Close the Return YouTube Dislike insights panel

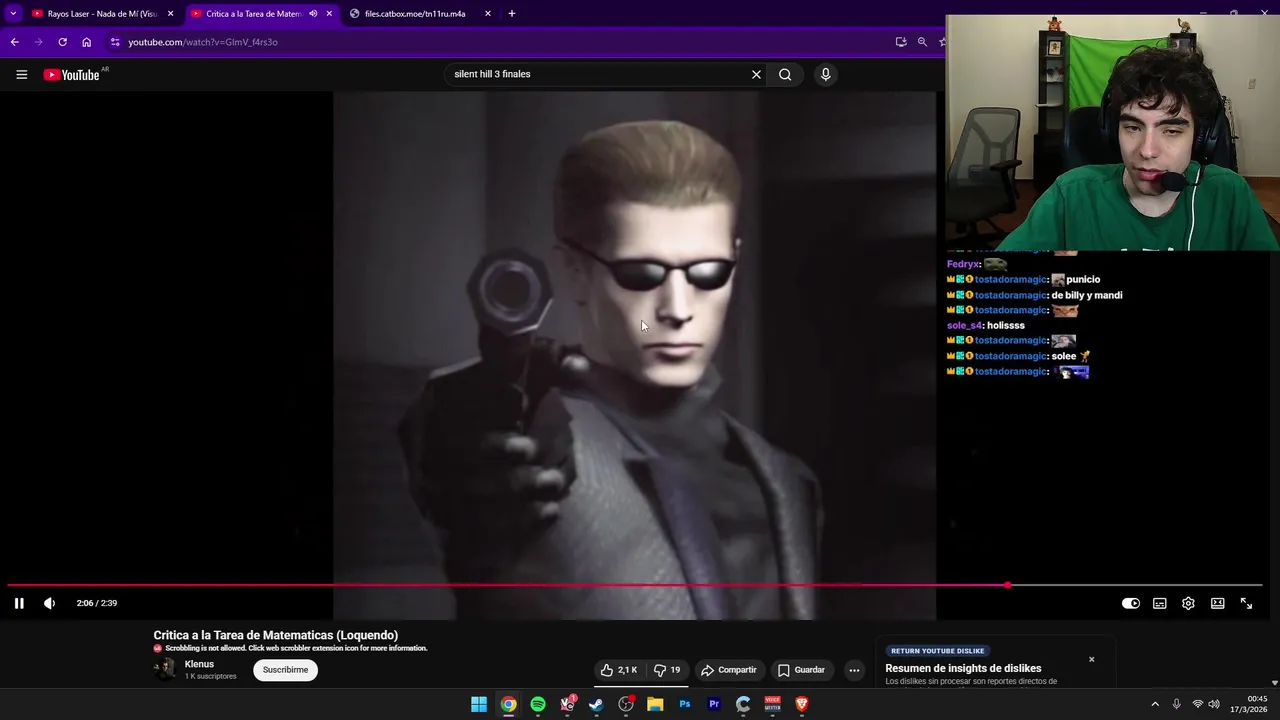point(1091,659)
